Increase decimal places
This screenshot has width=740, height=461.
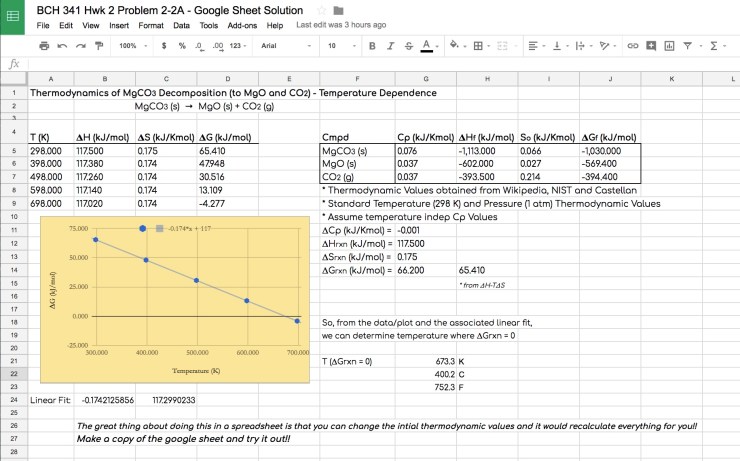(x=218, y=46)
